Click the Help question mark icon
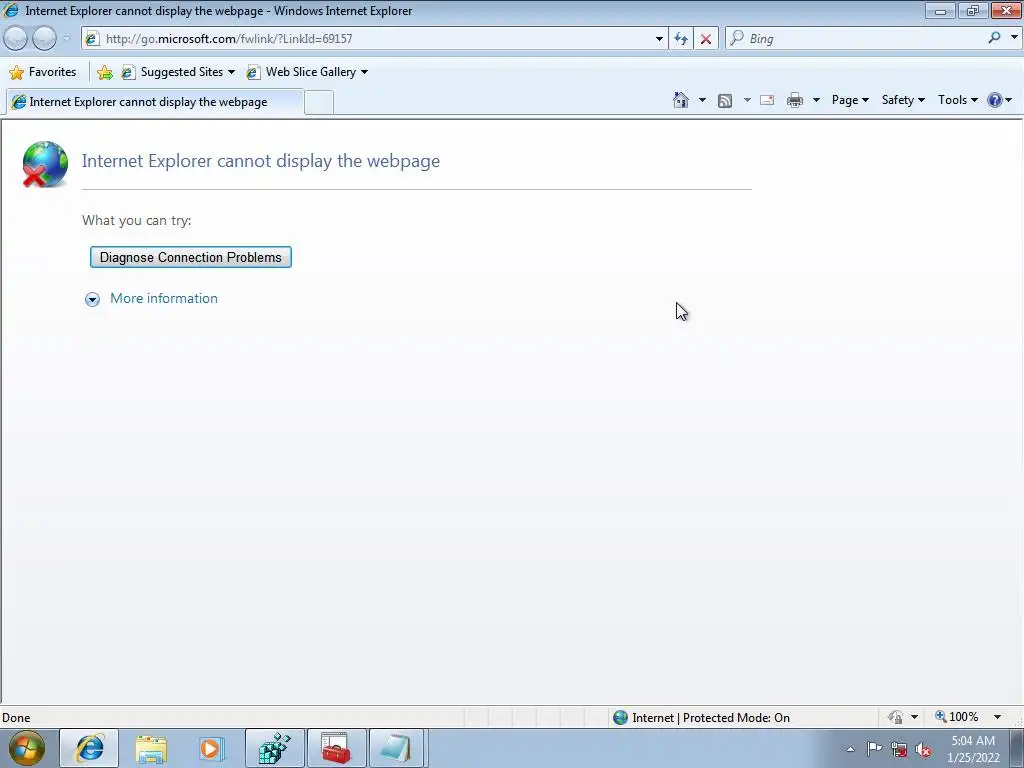The width and height of the screenshot is (1024, 768). click(x=995, y=100)
